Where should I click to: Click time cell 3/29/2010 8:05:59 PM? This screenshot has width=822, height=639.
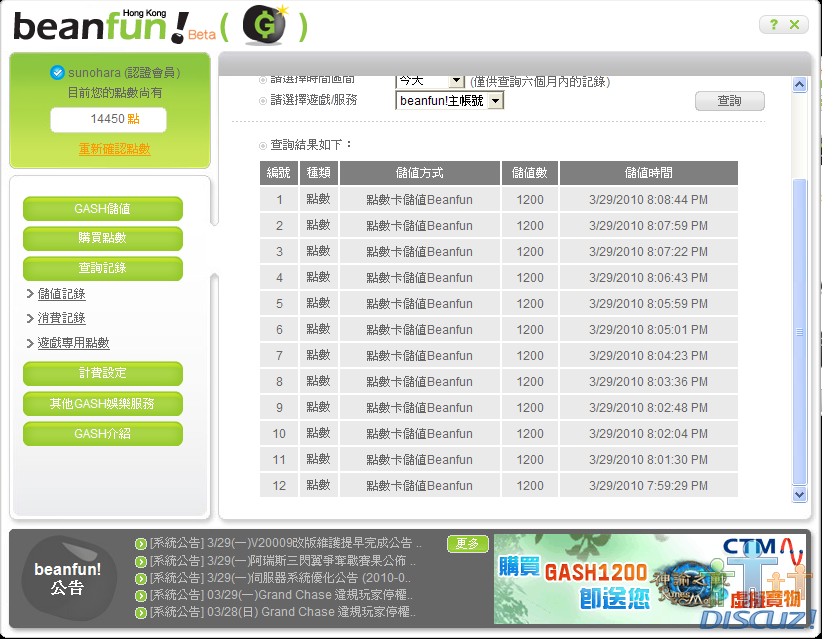[x=648, y=304]
